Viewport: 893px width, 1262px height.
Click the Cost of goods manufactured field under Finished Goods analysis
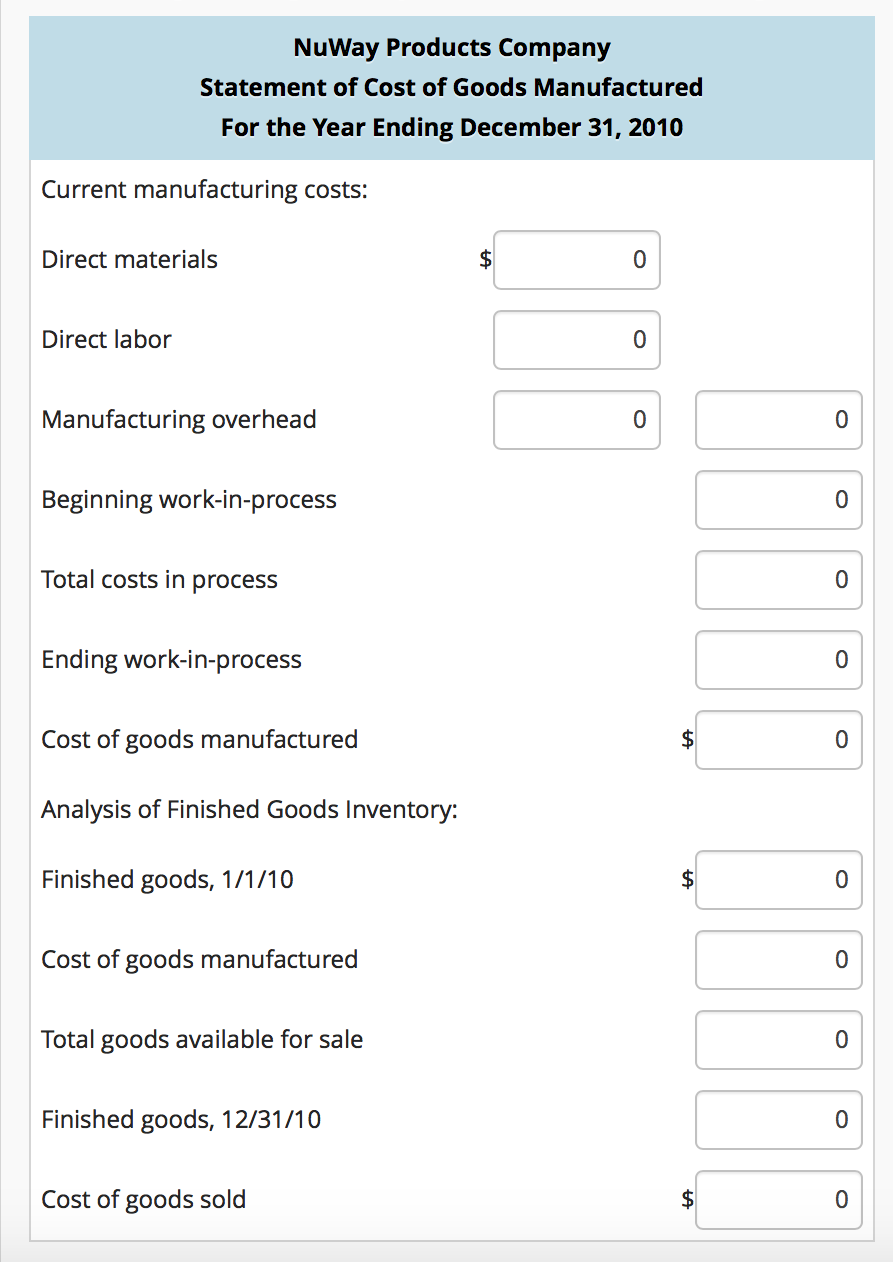[x=779, y=960]
